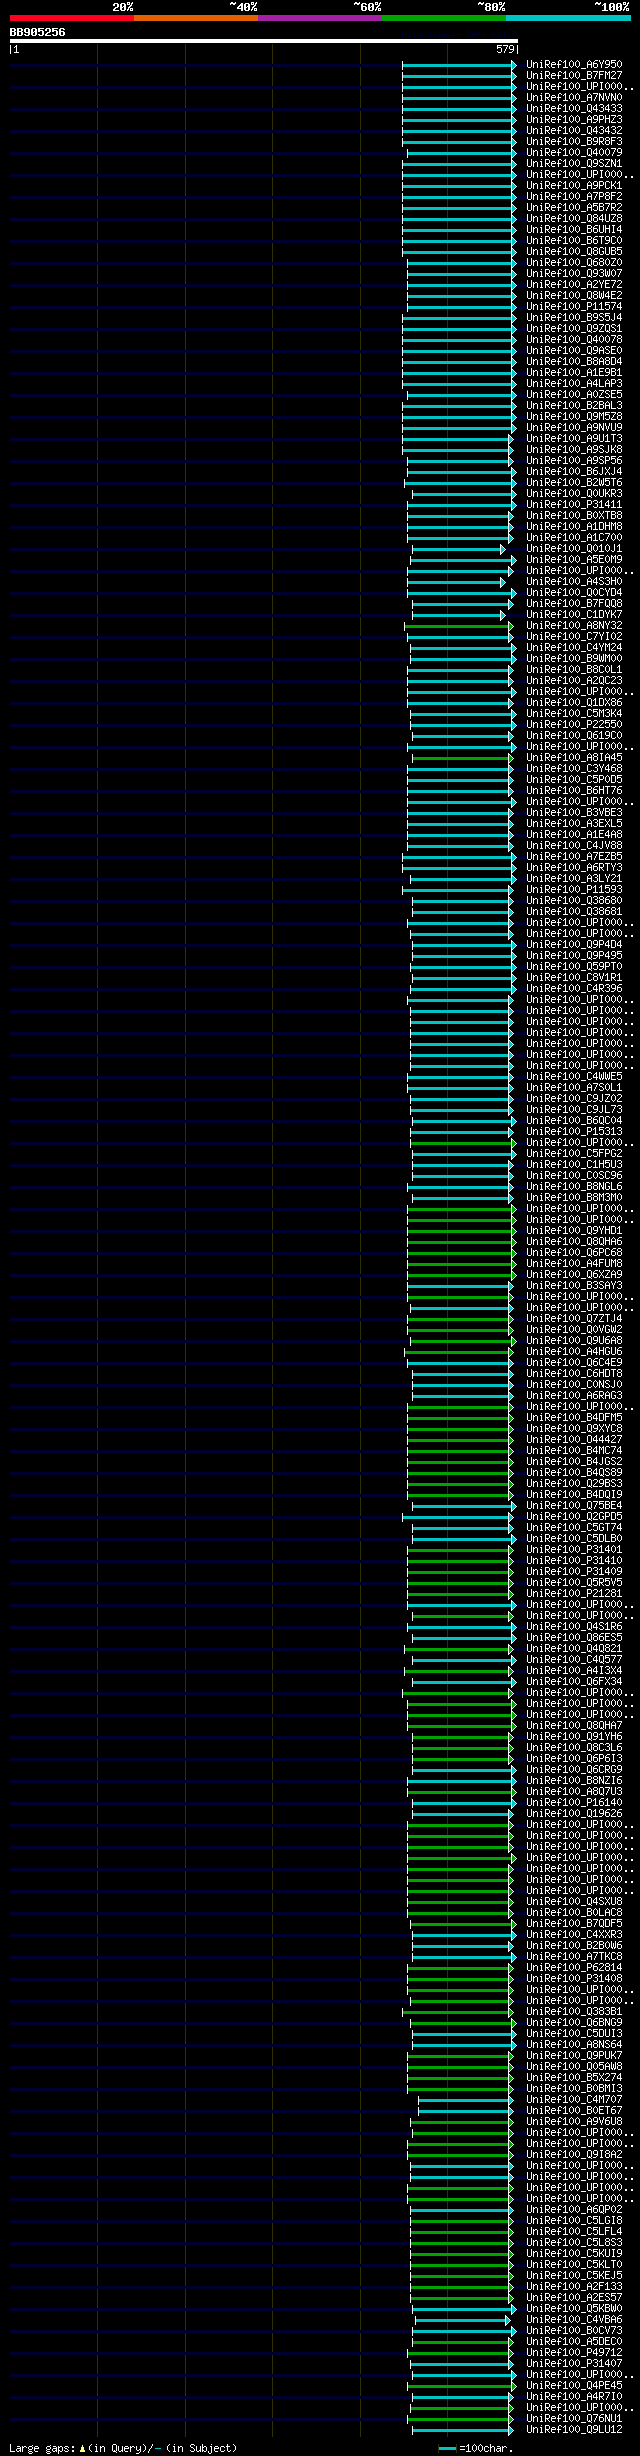Click the query name BB905256
The image size is (640, 2456).
(37, 32)
